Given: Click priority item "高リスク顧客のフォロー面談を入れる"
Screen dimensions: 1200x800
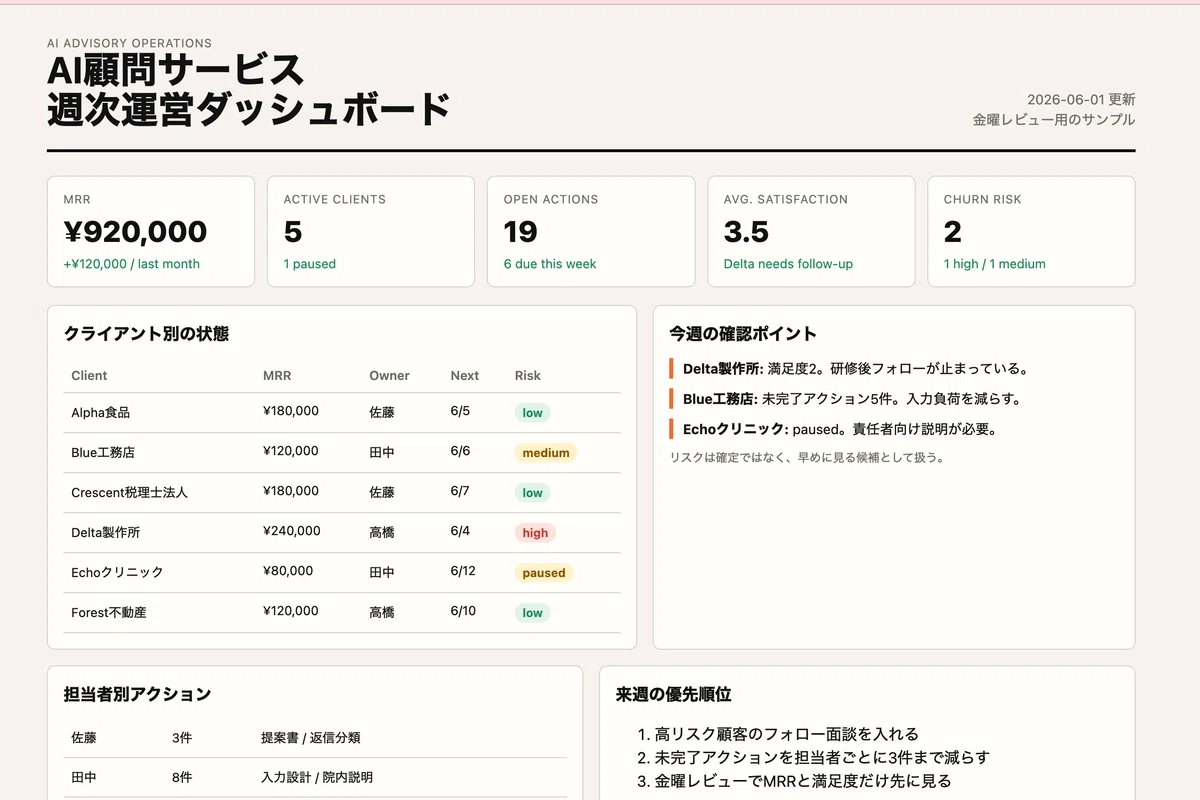Looking at the screenshot, I should (x=786, y=734).
